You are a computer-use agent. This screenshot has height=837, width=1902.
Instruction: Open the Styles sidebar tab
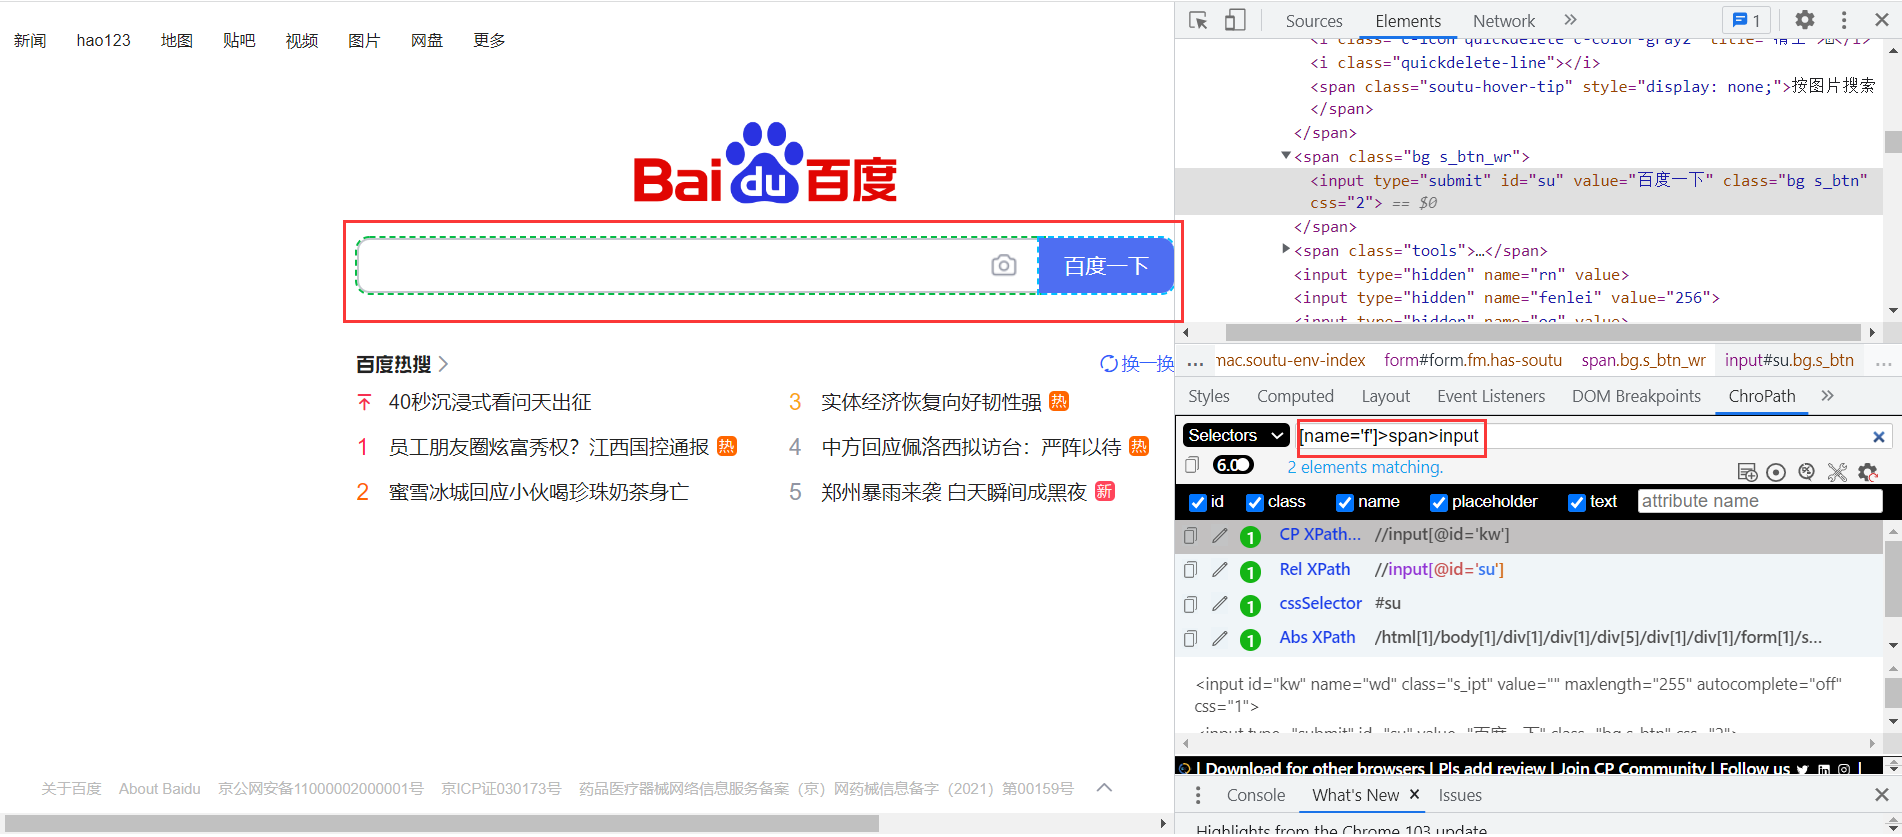tap(1208, 396)
